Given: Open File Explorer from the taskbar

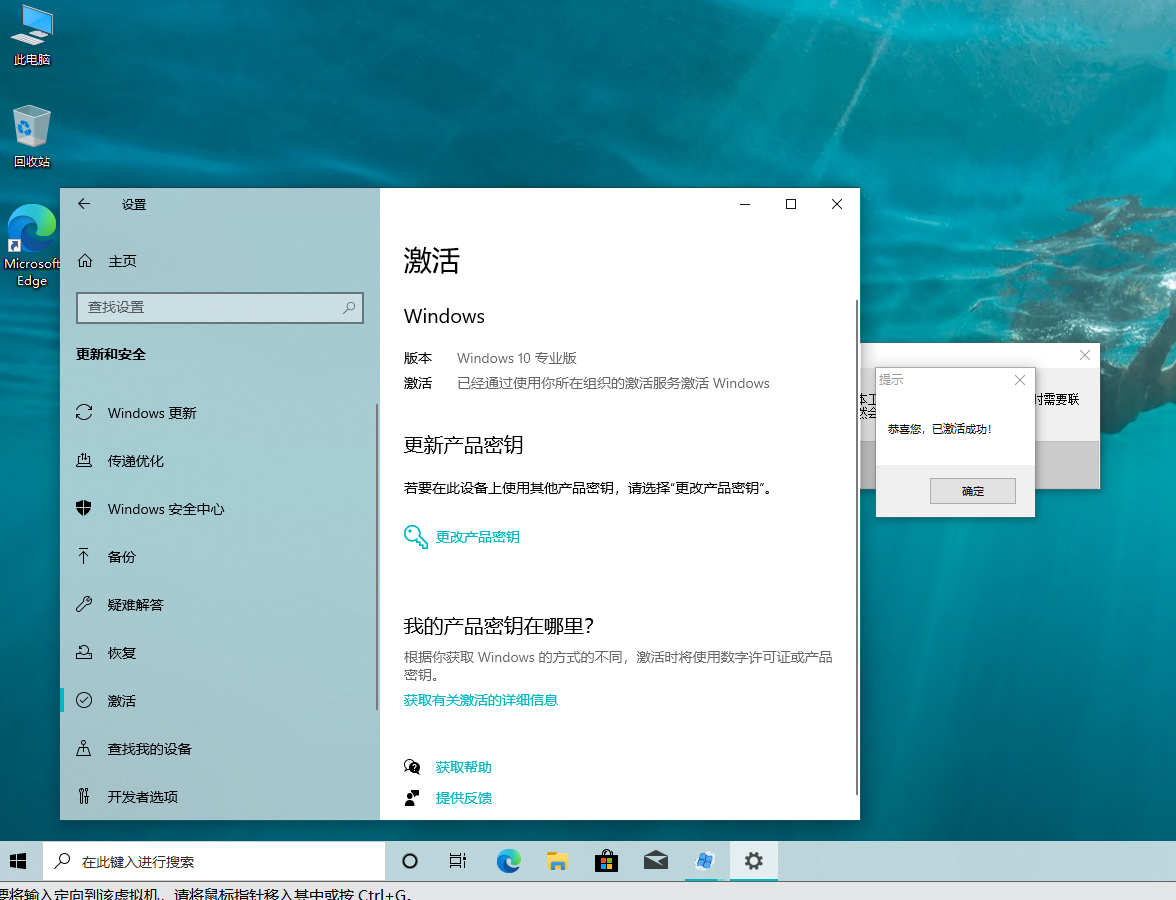Looking at the screenshot, I should point(557,861).
